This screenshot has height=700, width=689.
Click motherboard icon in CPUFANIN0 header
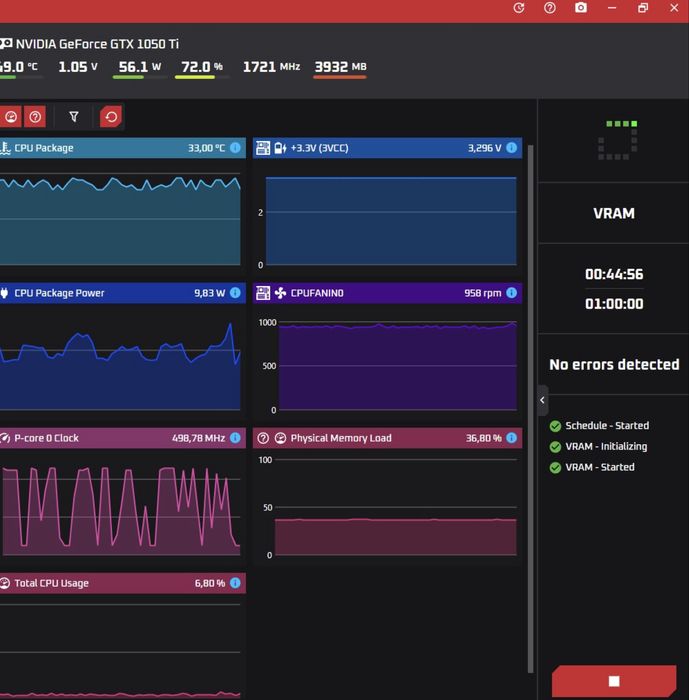pyautogui.click(x=263, y=293)
